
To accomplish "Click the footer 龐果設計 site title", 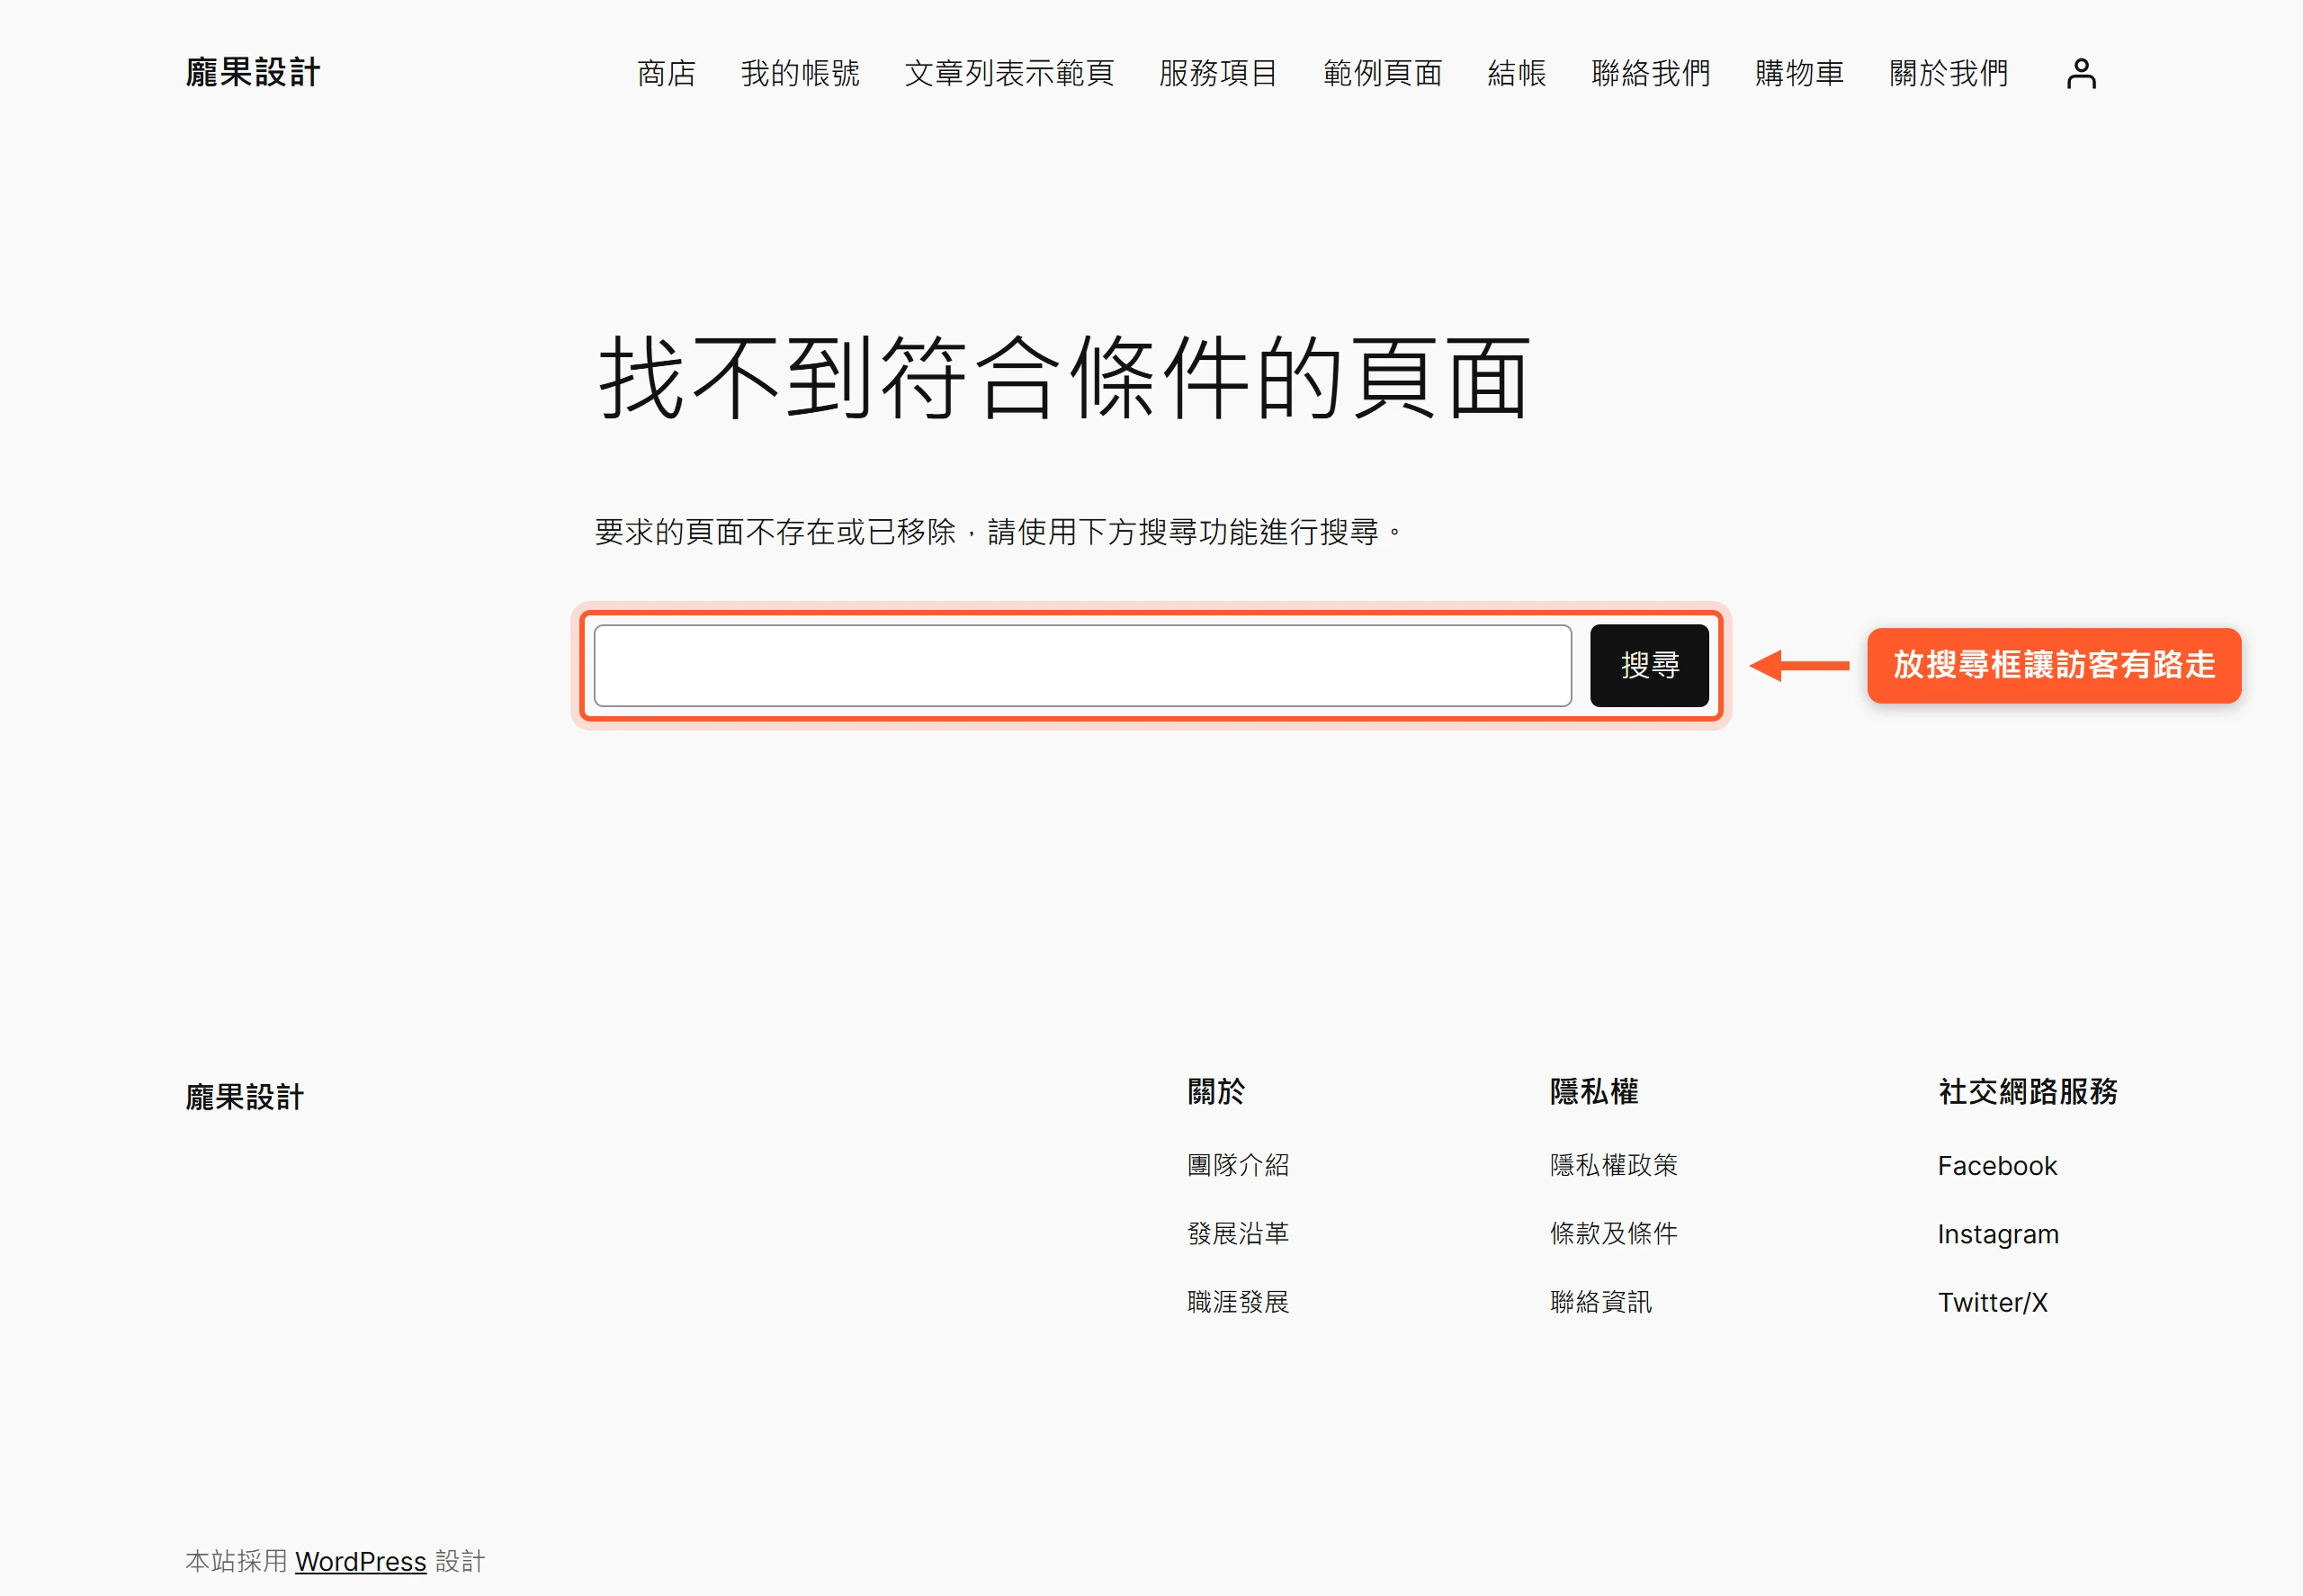I will pyautogui.click(x=244, y=1097).
